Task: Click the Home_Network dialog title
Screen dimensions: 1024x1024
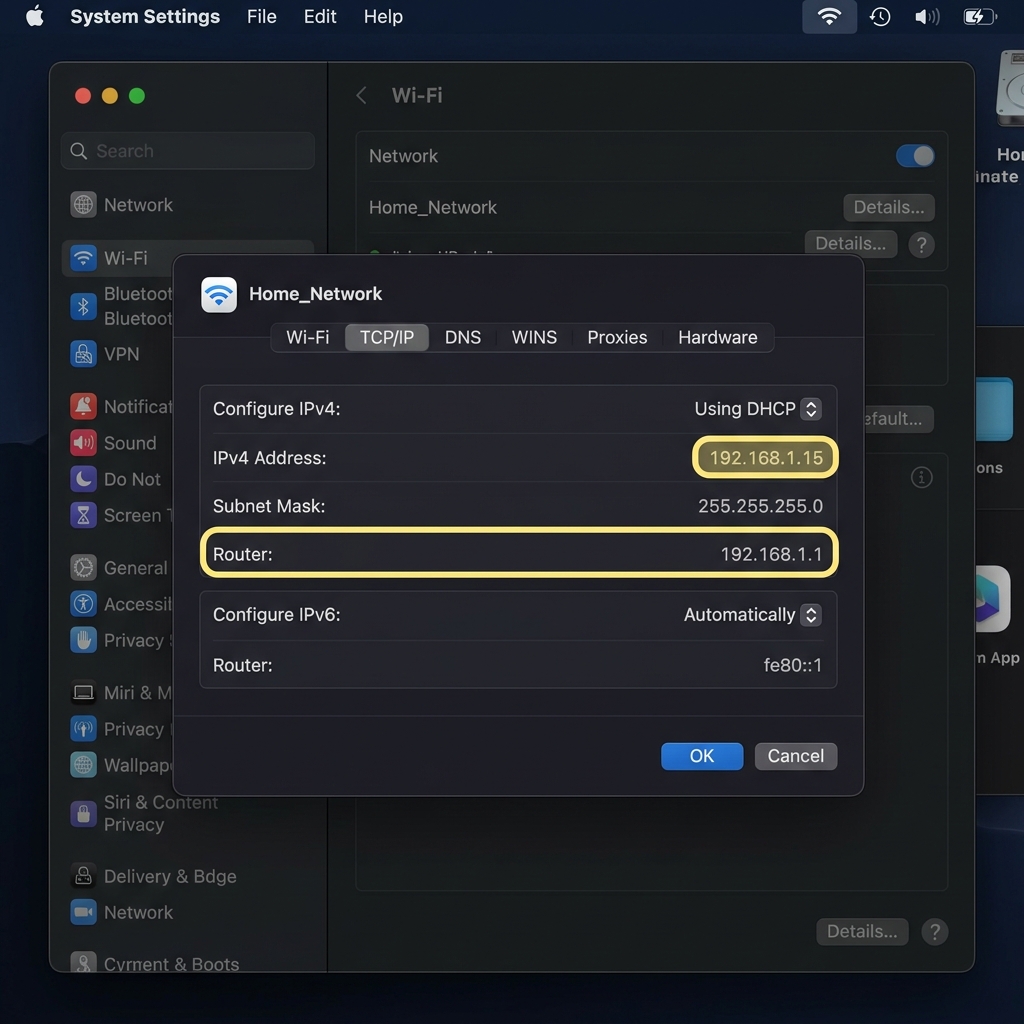Action: (x=315, y=294)
